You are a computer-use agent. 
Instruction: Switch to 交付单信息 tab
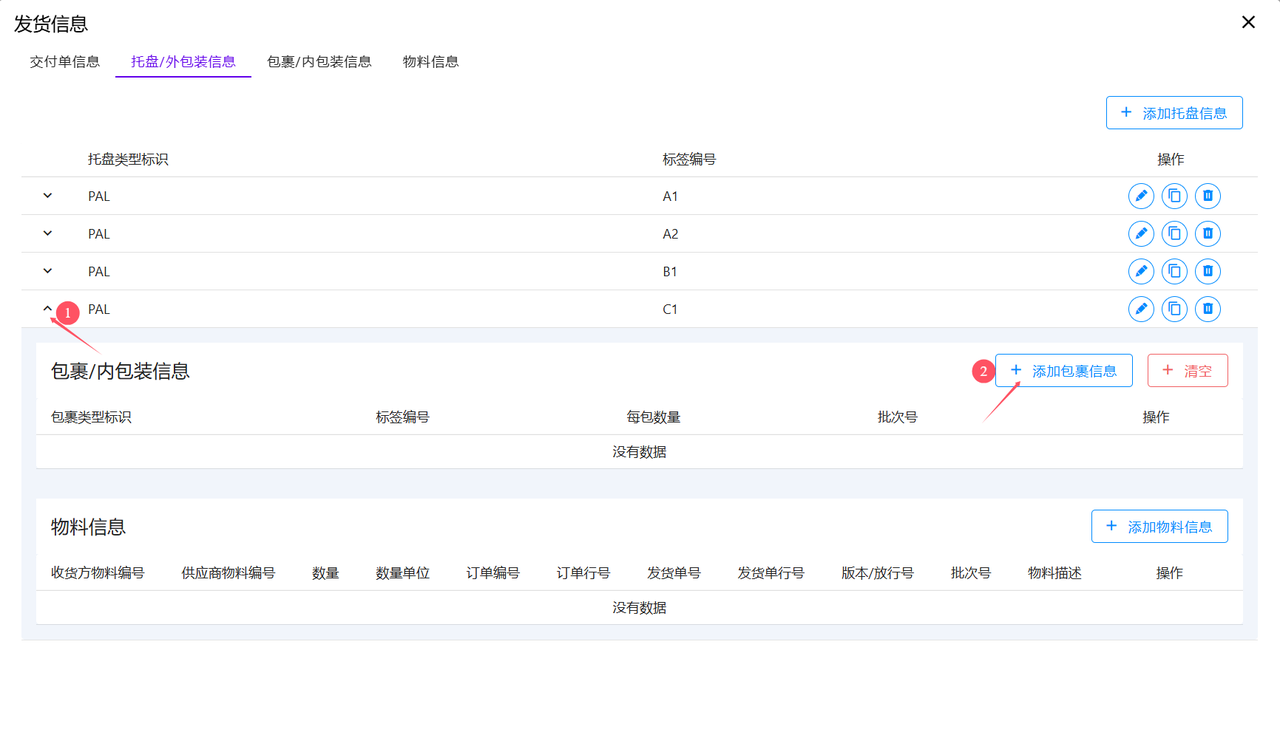click(65, 62)
